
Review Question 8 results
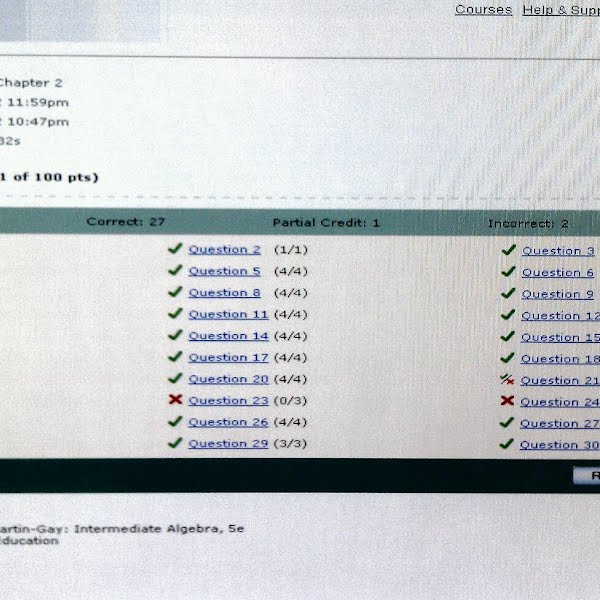click(x=225, y=293)
